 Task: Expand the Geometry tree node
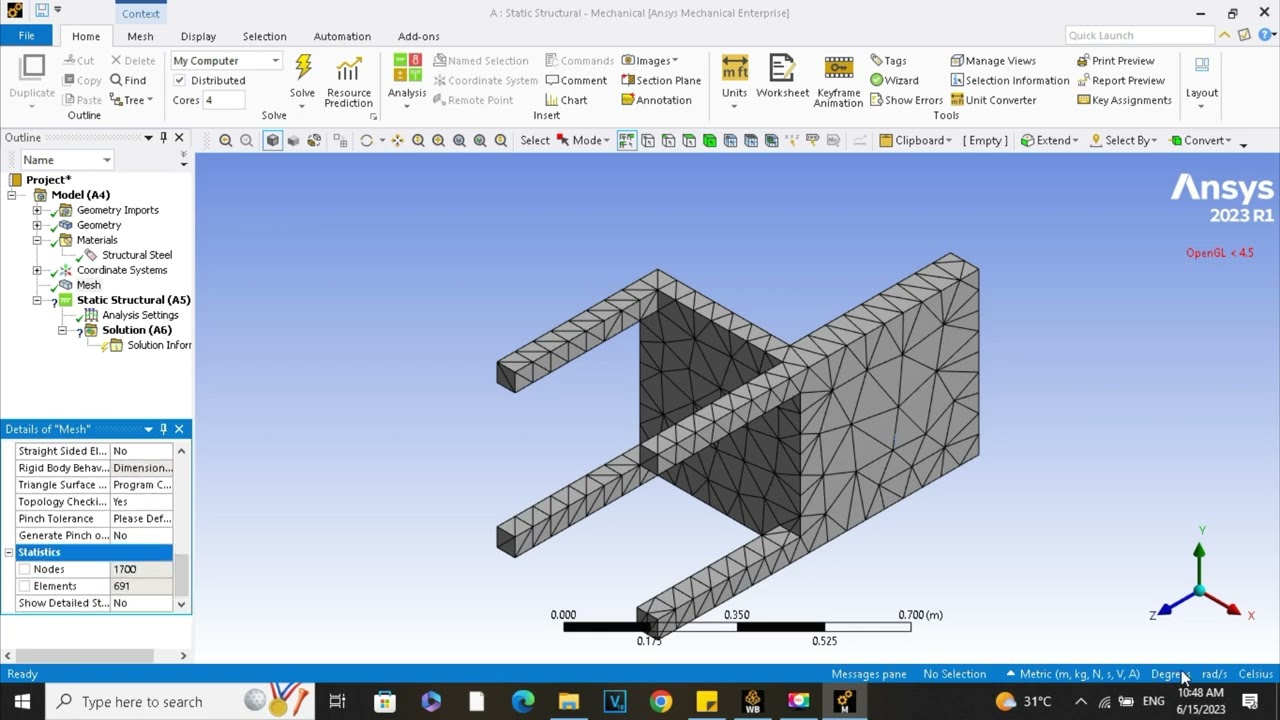pos(37,225)
